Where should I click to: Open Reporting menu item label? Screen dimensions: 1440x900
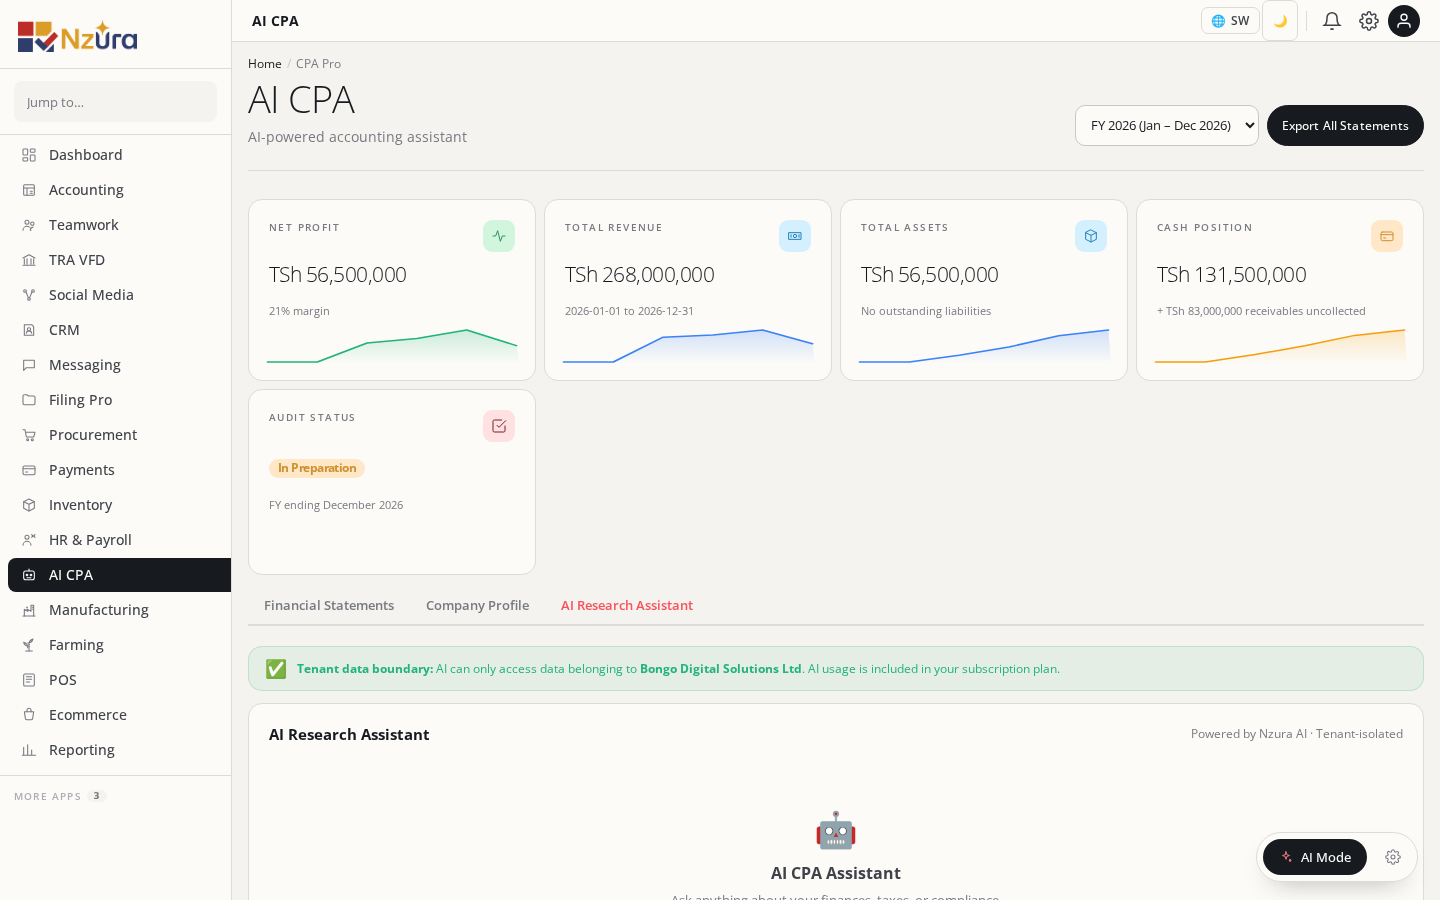tap(82, 750)
